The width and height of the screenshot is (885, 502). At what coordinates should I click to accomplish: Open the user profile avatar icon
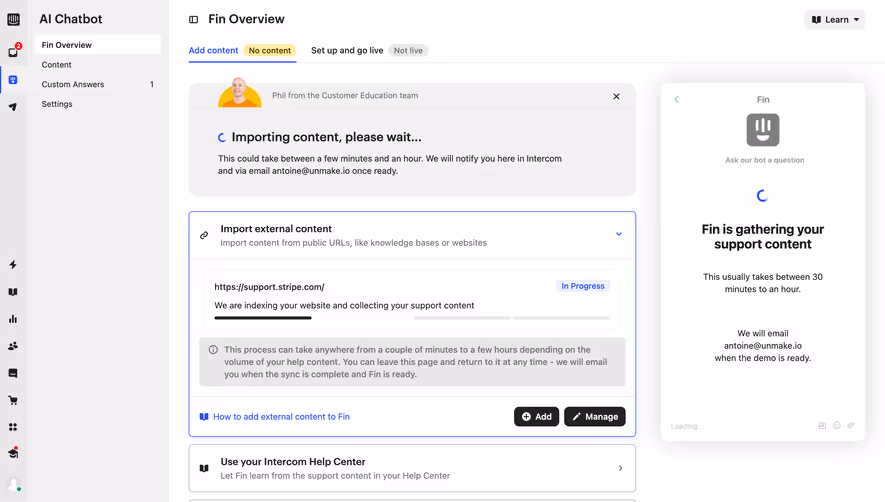coord(13,484)
